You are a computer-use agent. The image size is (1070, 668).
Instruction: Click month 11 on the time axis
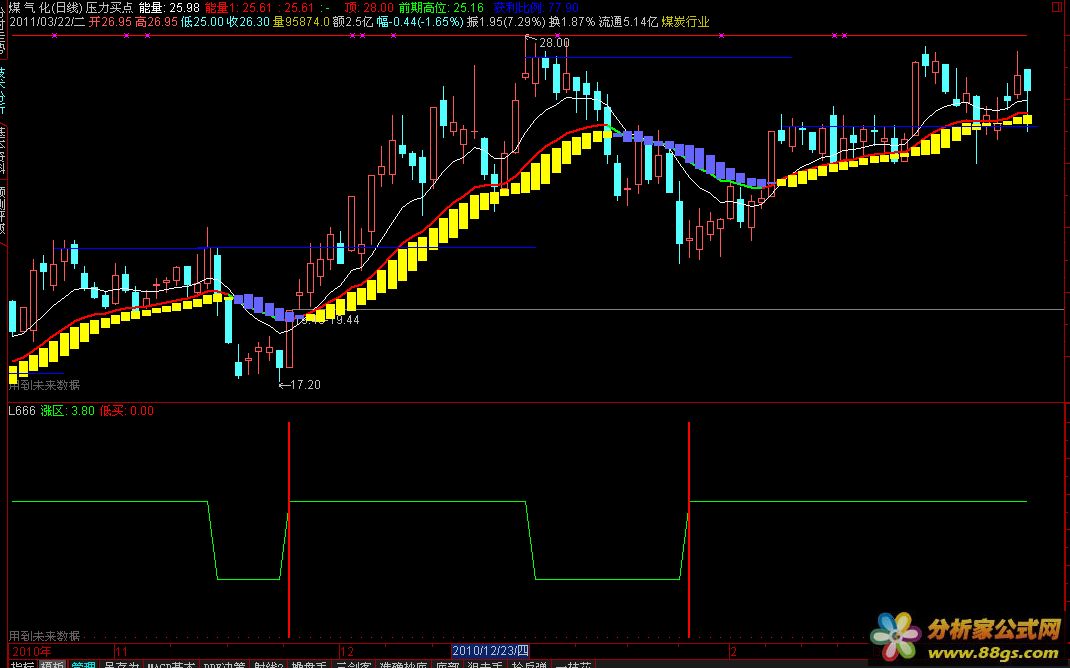tap(121, 650)
